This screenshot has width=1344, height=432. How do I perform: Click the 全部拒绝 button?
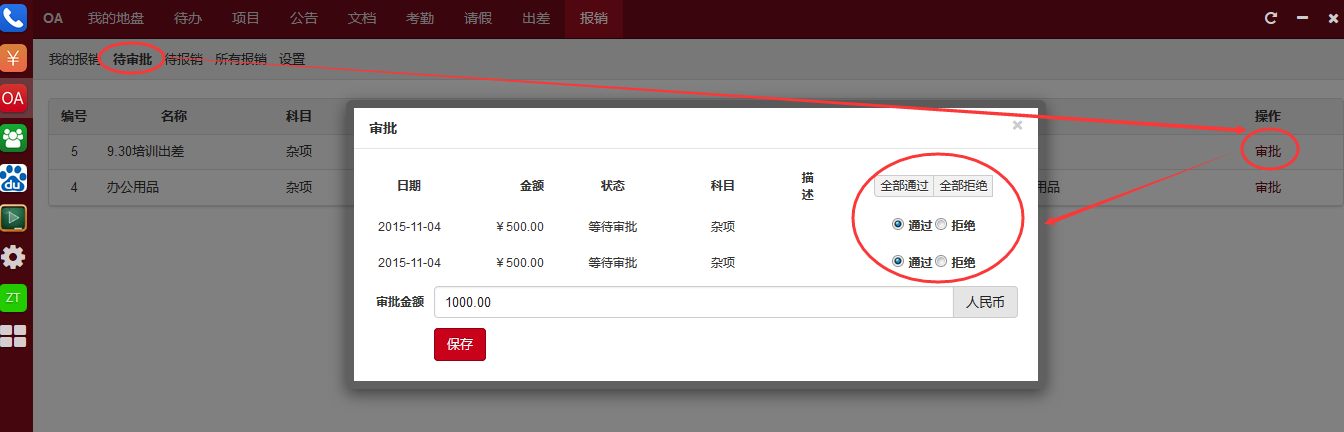coord(963,186)
